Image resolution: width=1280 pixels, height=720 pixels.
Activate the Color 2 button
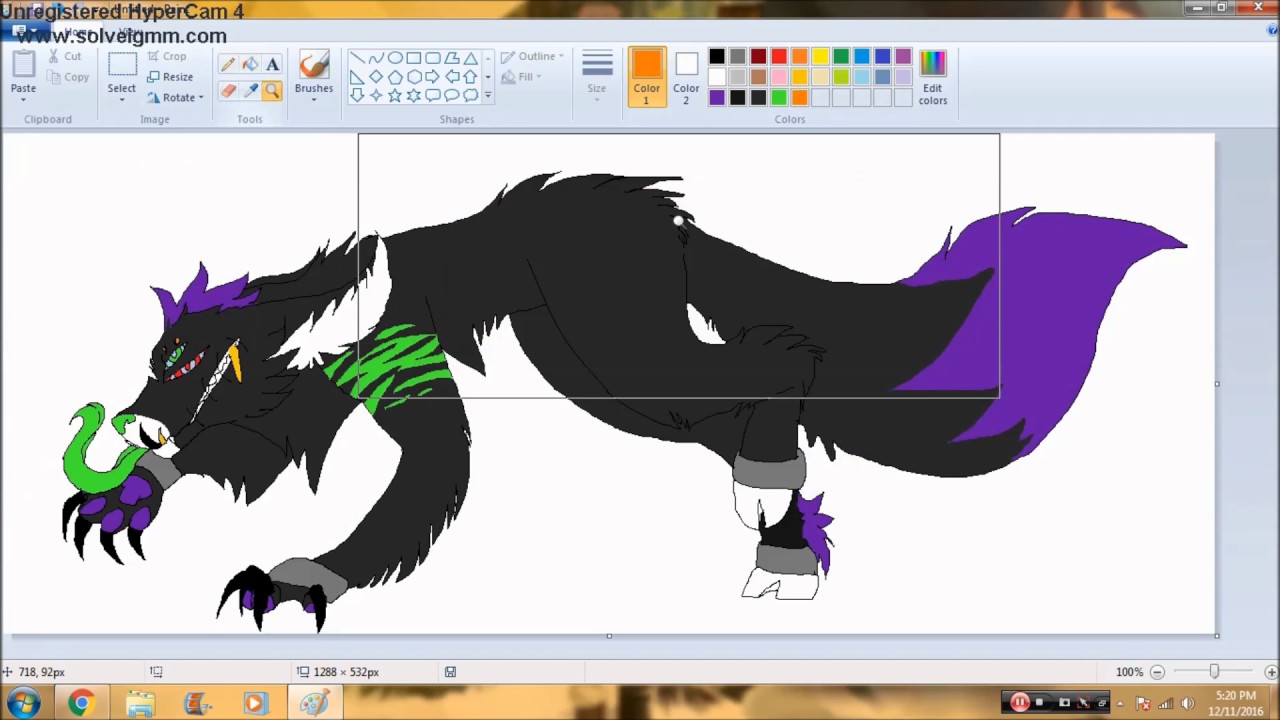(686, 77)
